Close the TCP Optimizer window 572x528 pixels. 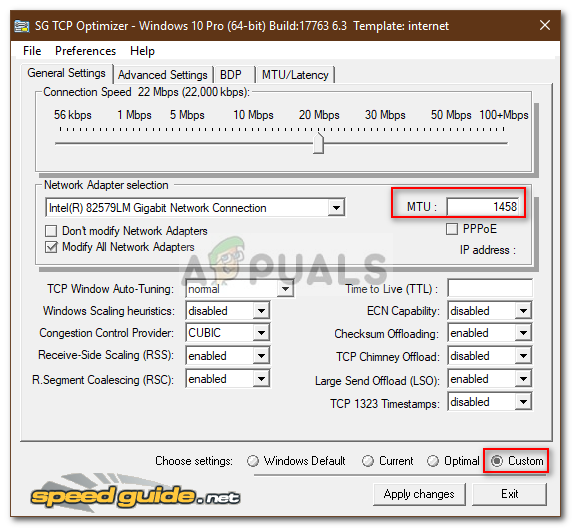click(x=545, y=26)
